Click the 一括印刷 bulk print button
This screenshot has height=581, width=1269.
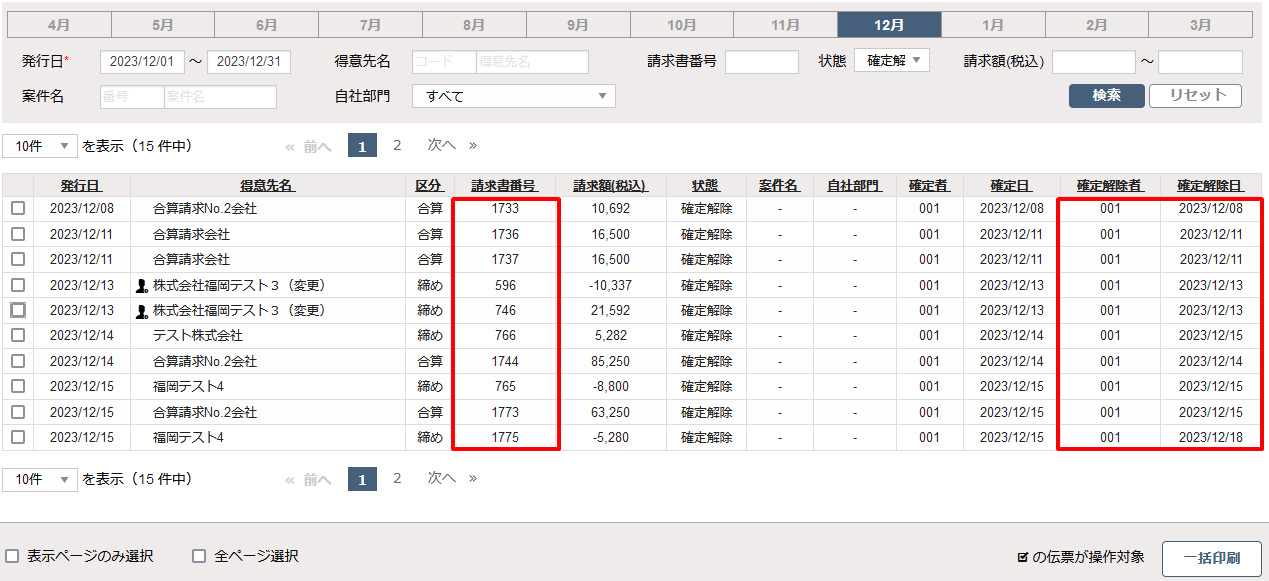1211,558
